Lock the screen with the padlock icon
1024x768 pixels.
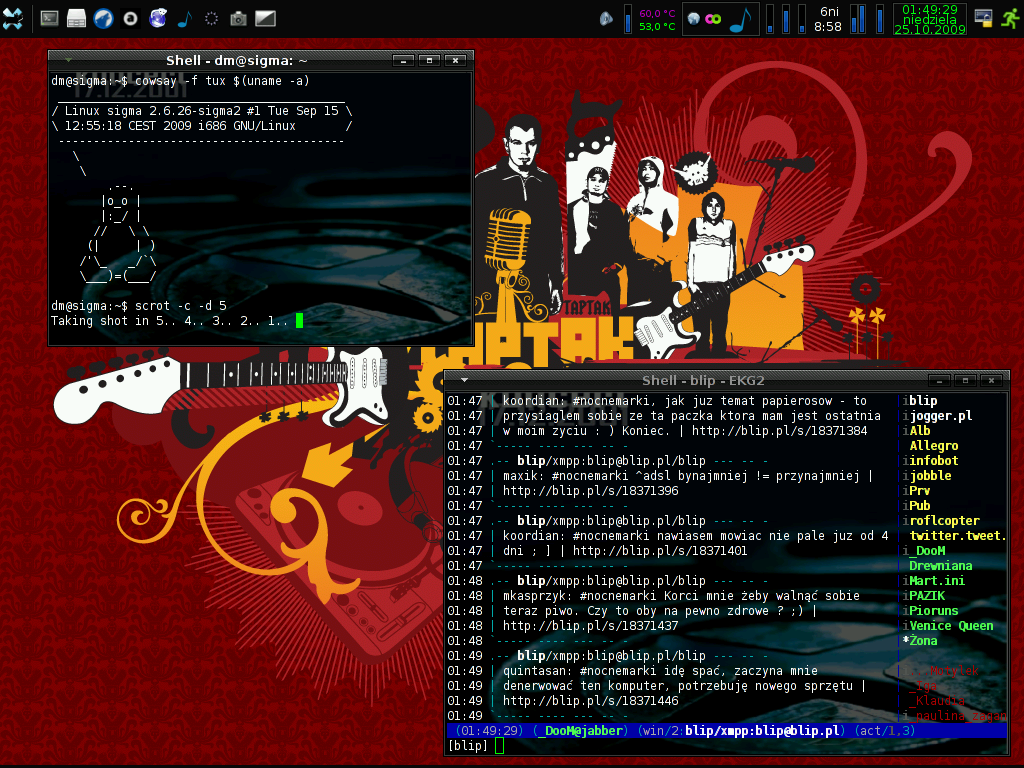click(x=983, y=18)
